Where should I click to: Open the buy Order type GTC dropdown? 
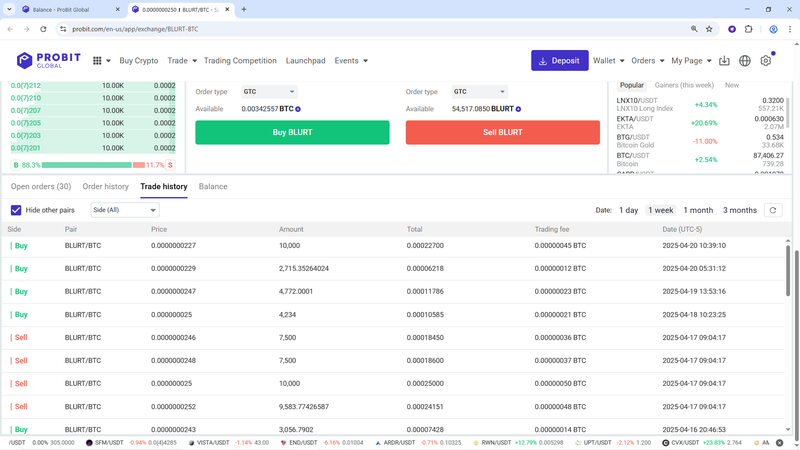(x=269, y=92)
